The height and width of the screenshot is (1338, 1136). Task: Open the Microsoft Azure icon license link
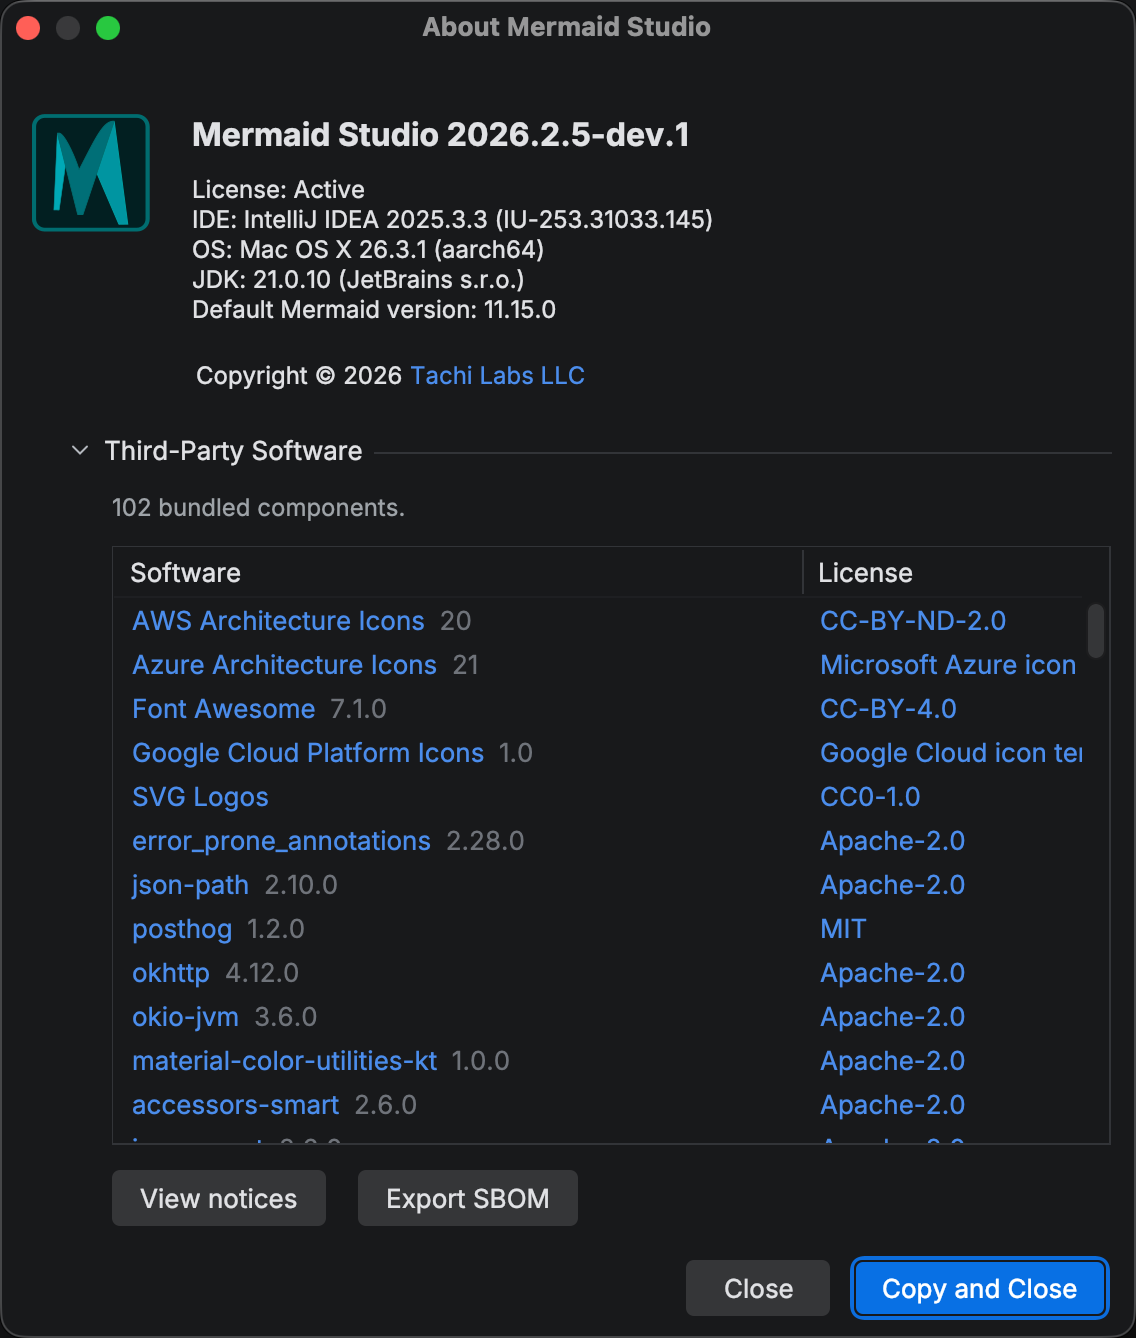click(948, 665)
